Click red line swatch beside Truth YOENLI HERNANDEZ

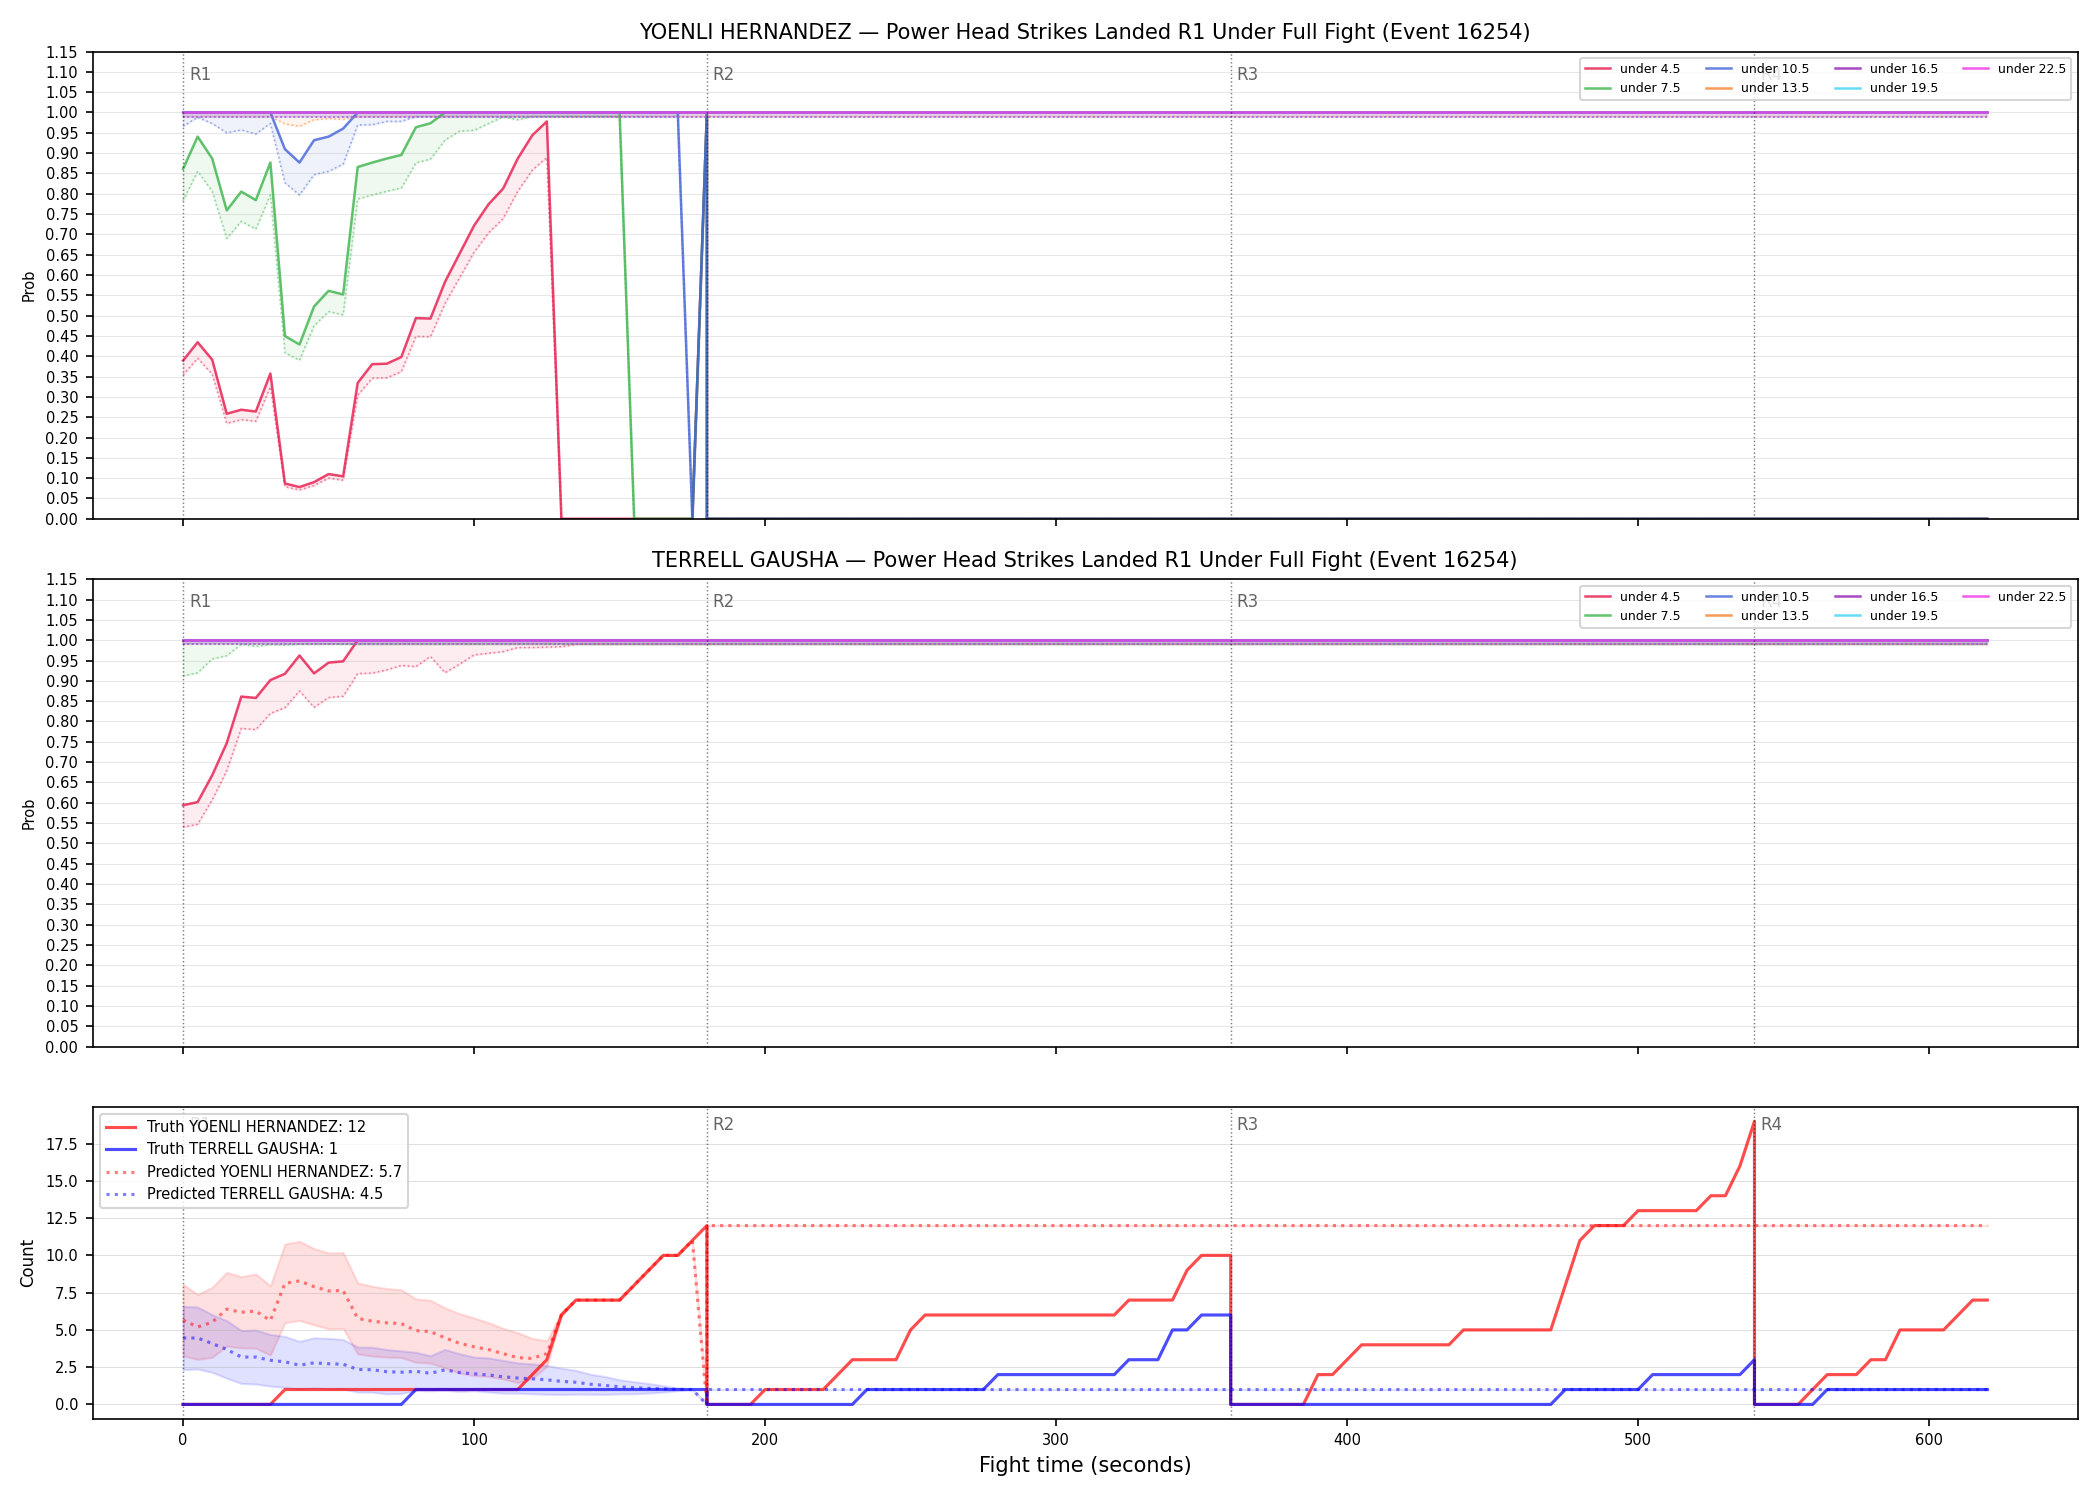[x=121, y=1127]
